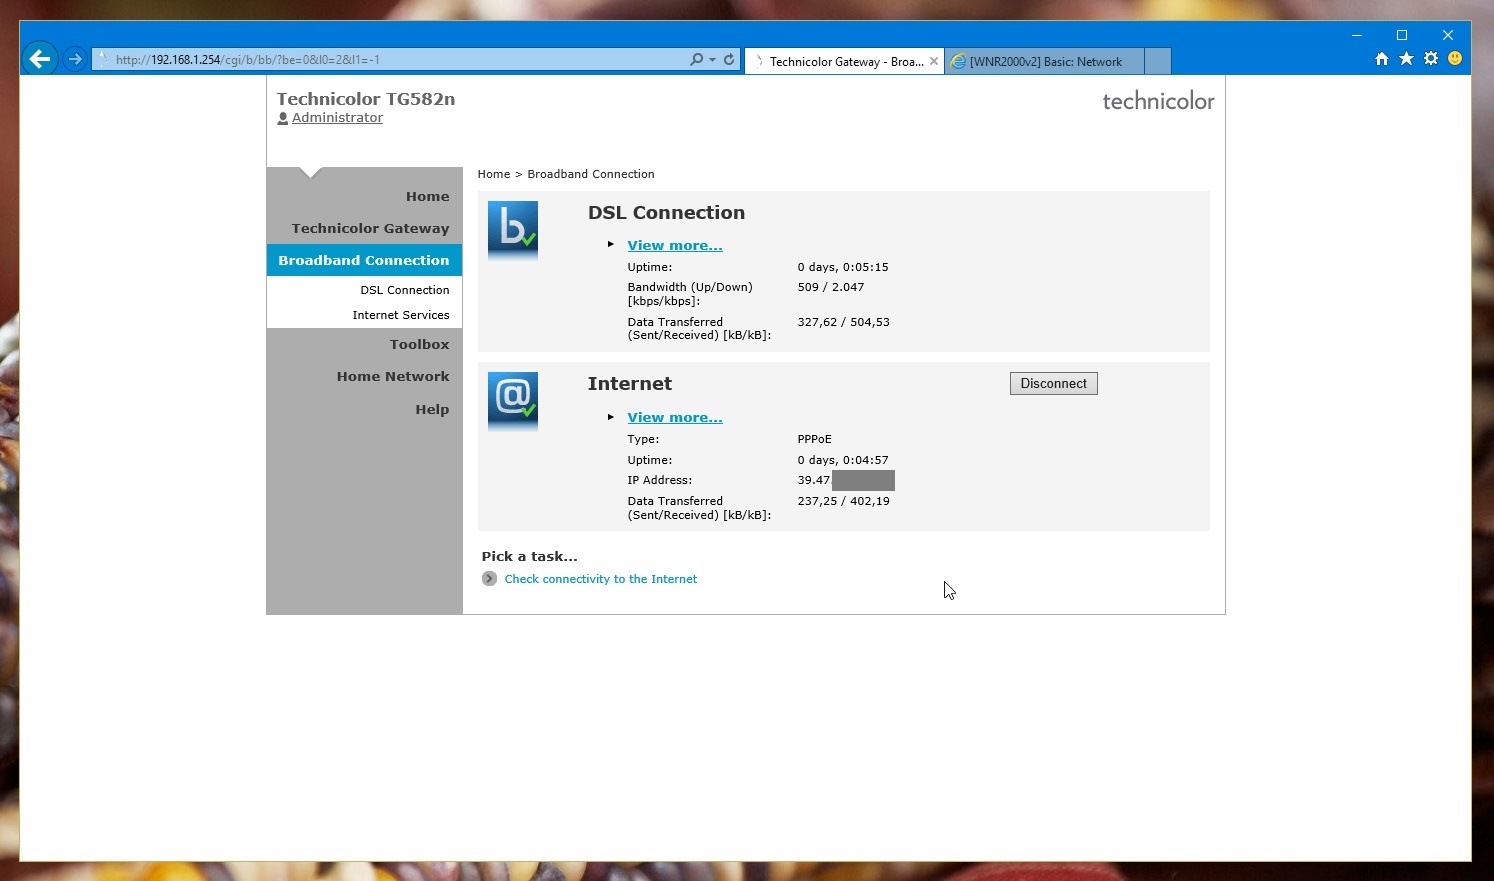Click the technicolor logo
The height and width of the screenshot is (881, 1494).
tap(1158, 101)
